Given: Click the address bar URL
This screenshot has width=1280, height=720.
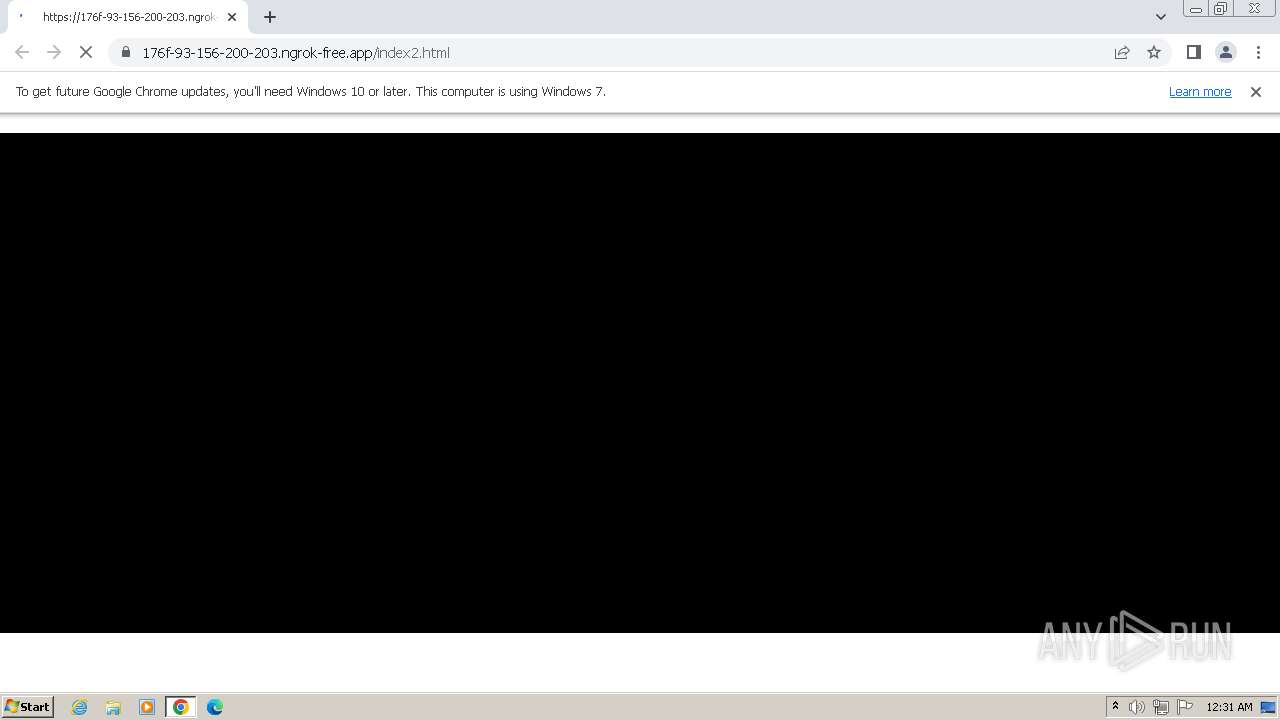Looking at the screenshot, I should click(x=296, y=53).
